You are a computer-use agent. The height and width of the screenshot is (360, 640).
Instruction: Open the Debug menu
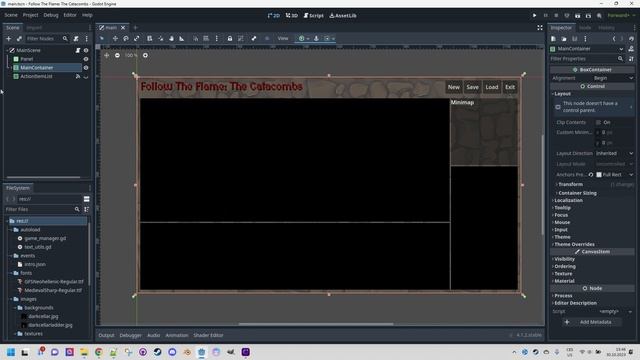(51, 15)
